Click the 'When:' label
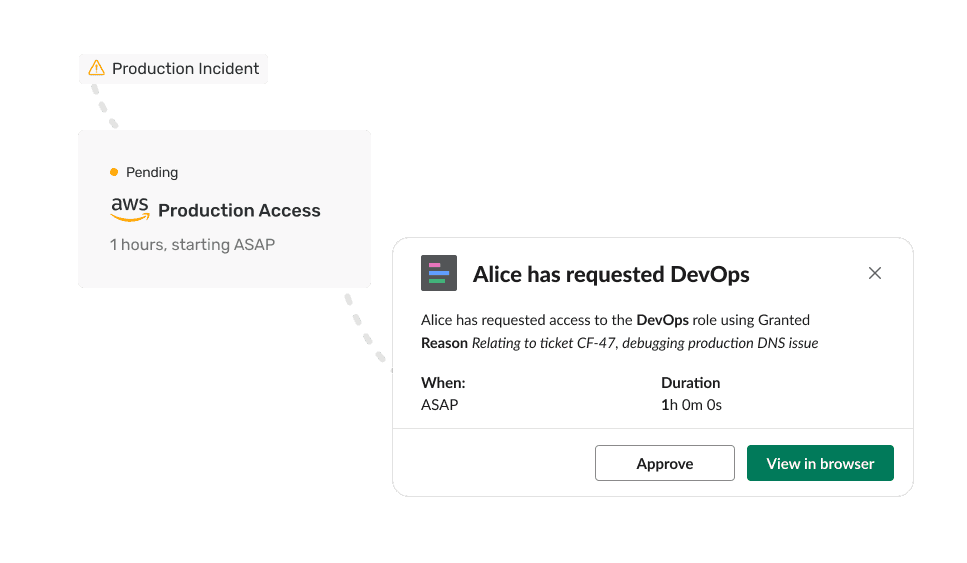 tap(443, 383)
